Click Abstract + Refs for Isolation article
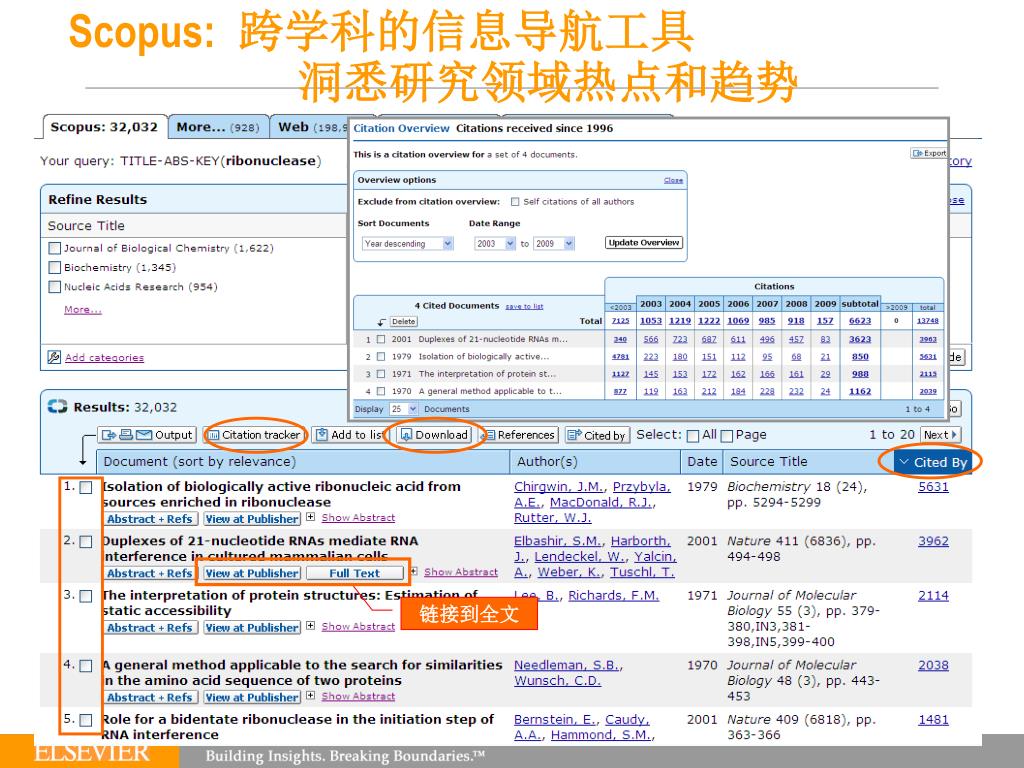Screen dimensions: 1024x768 point(150,519)
